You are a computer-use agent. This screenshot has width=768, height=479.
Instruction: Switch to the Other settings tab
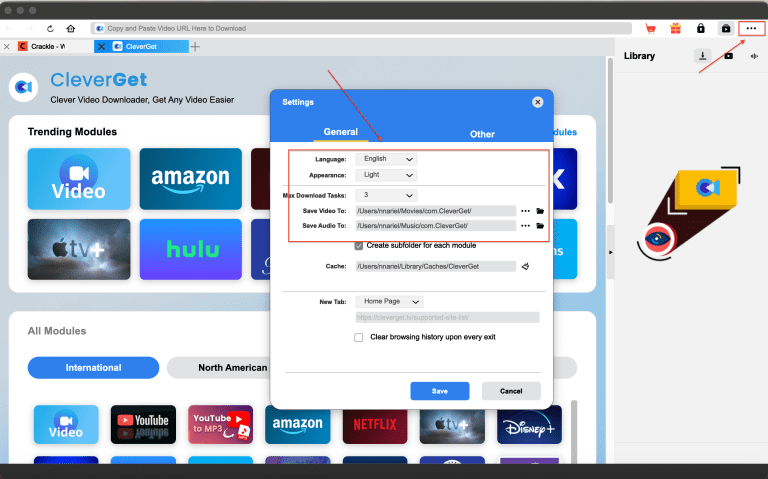[482, 133]
